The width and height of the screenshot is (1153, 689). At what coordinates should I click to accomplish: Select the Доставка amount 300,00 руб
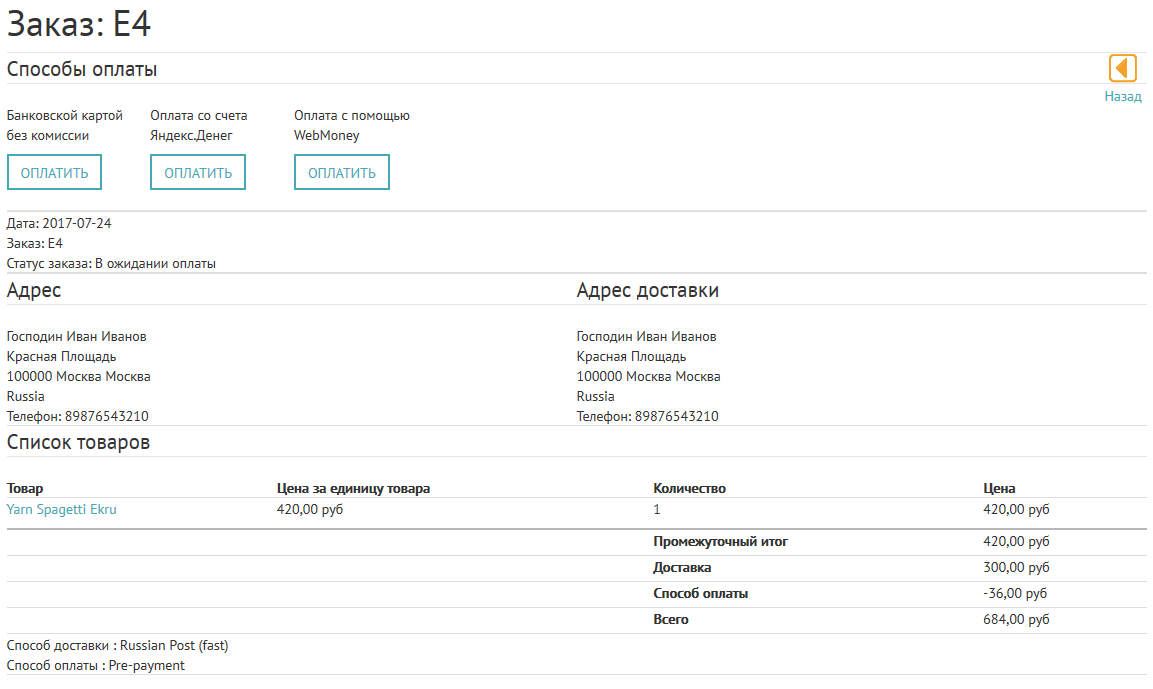1016,567
